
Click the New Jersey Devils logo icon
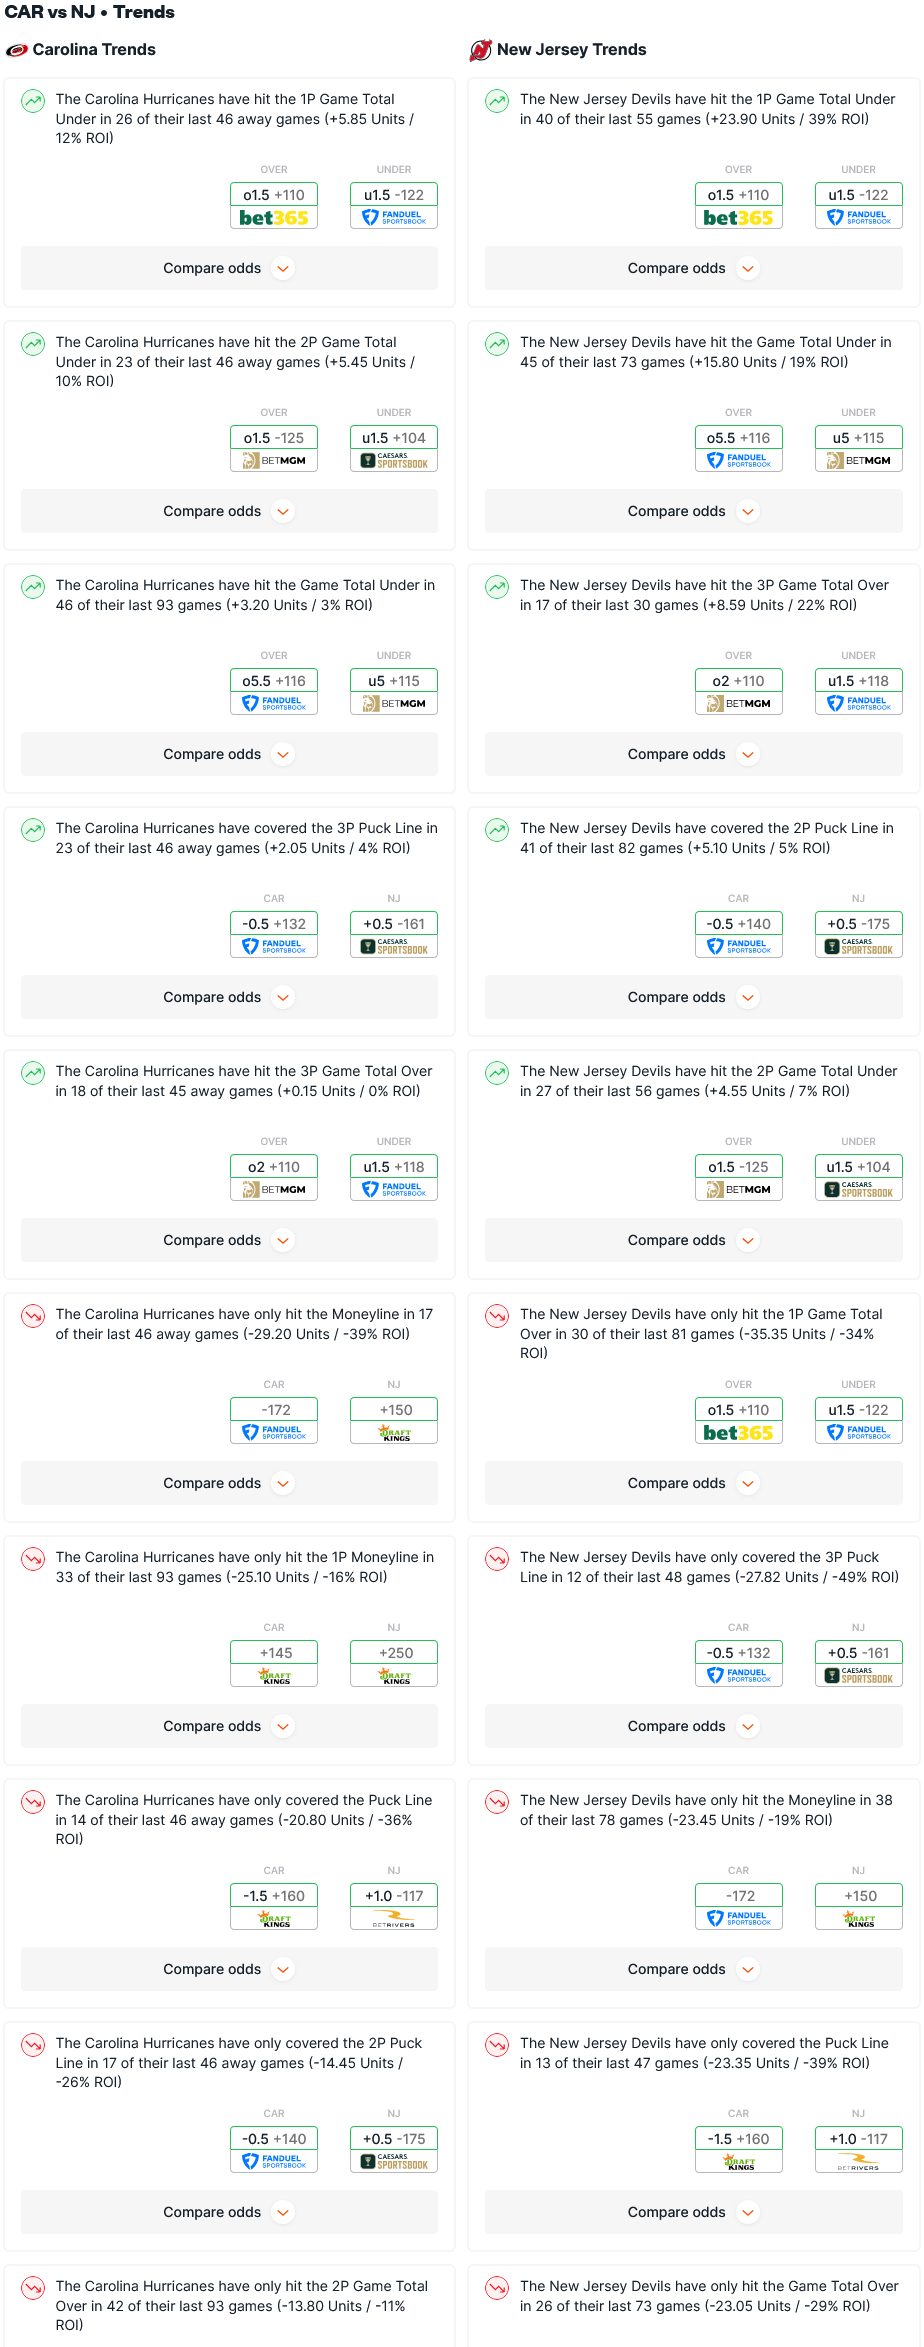(481, 50)
